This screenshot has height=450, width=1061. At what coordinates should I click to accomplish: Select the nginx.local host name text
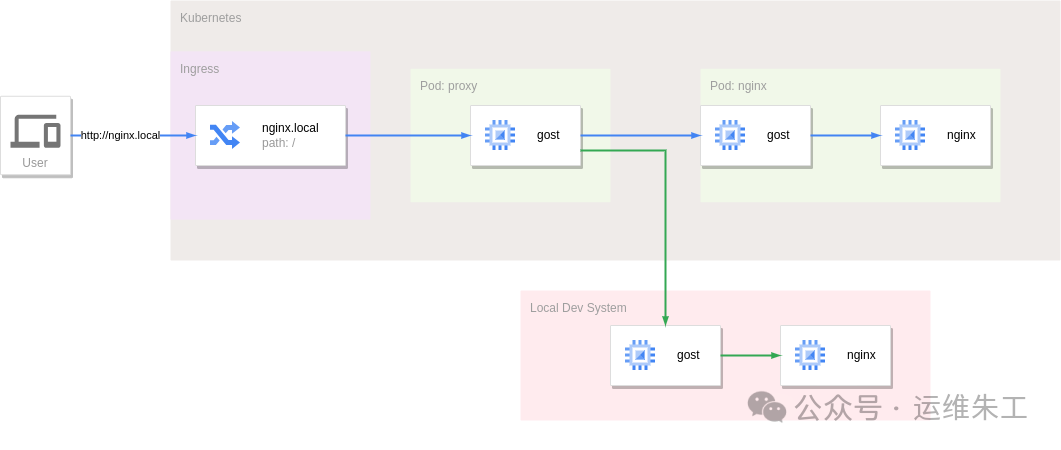pos(290,128)
